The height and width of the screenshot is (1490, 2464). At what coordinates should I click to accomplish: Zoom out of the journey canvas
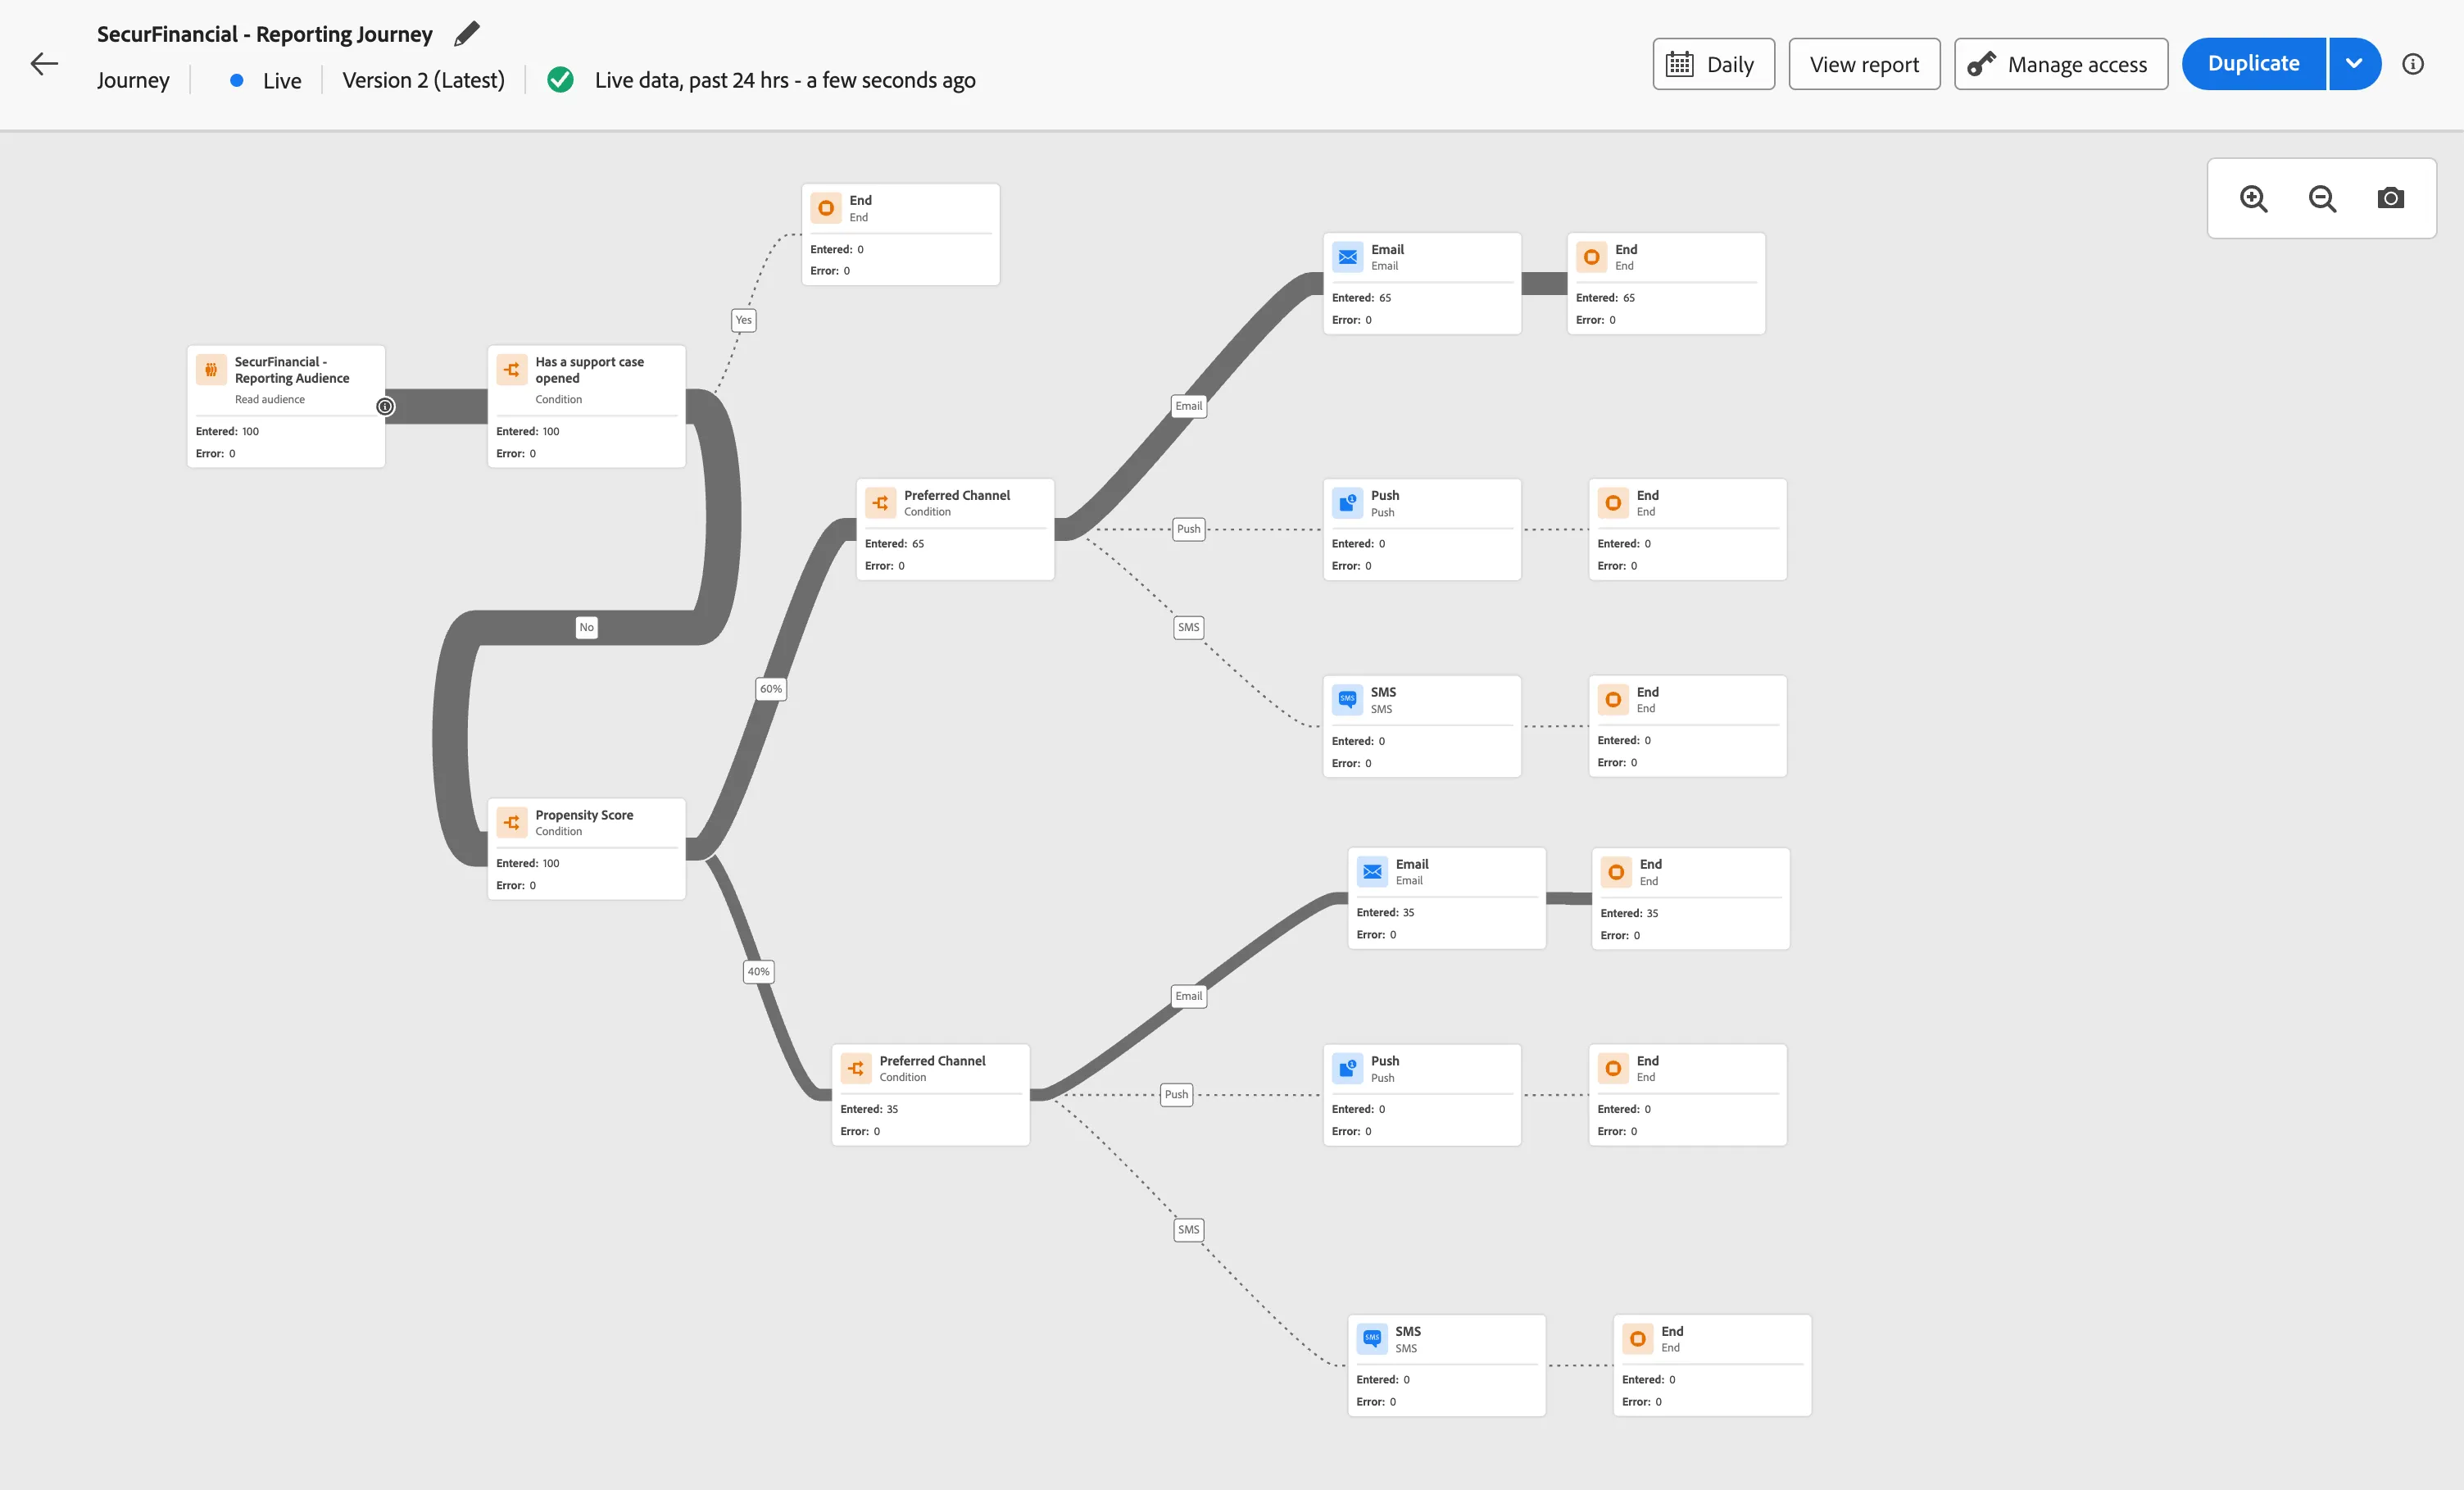tap(2322, 198)
